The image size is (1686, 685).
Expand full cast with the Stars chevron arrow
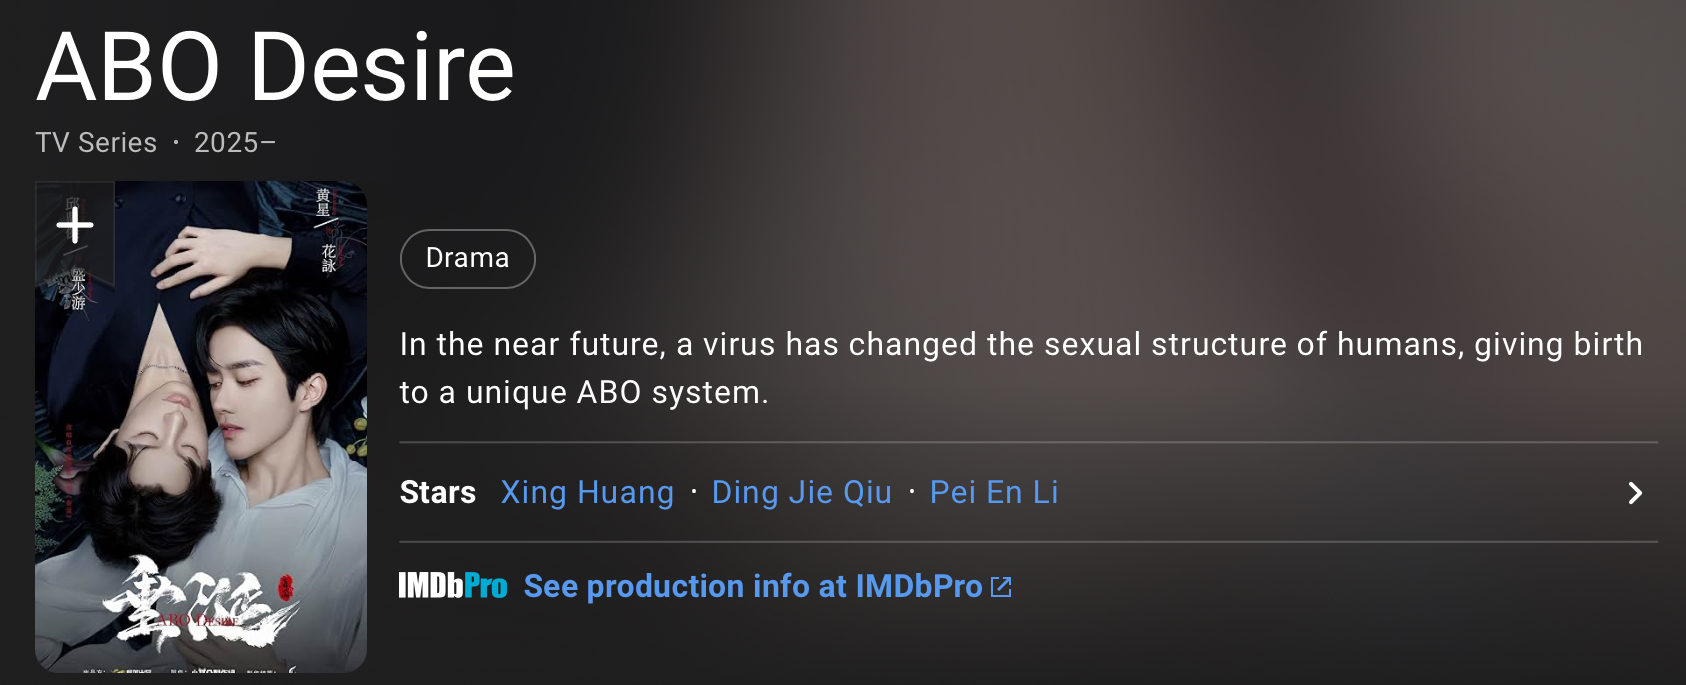(1635, 493)
